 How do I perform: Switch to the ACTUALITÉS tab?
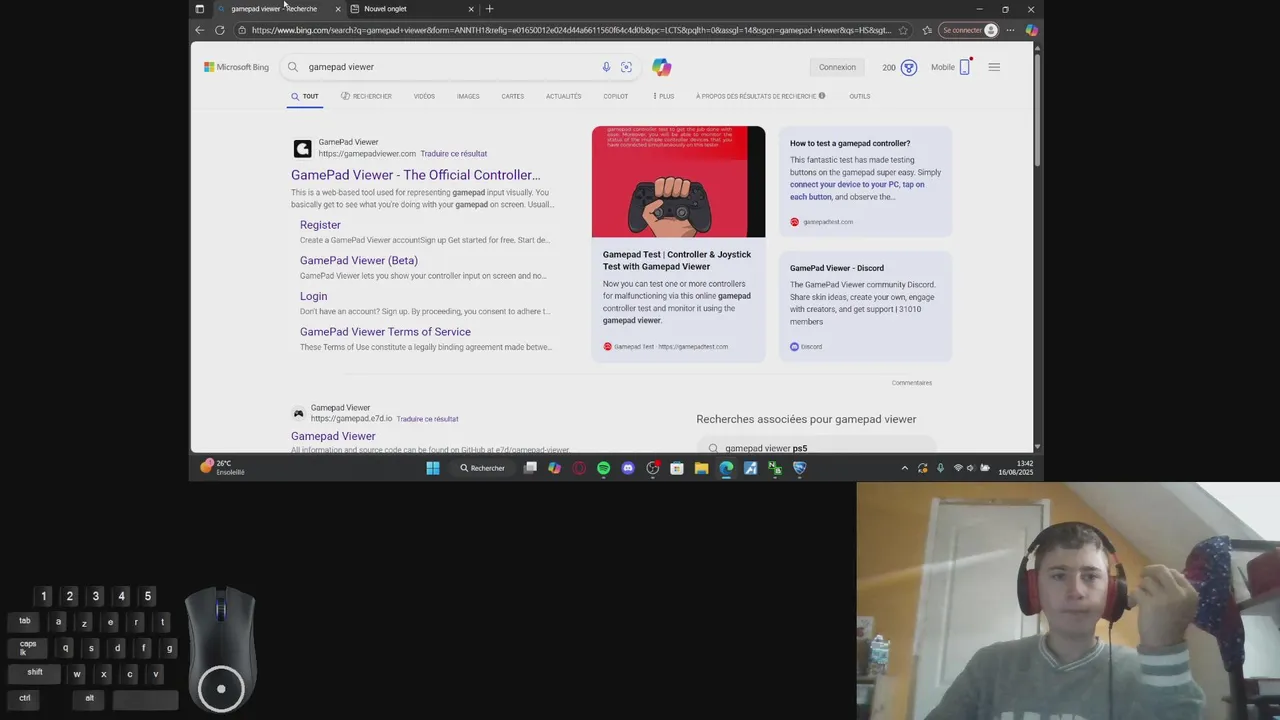tap(563, 96)
